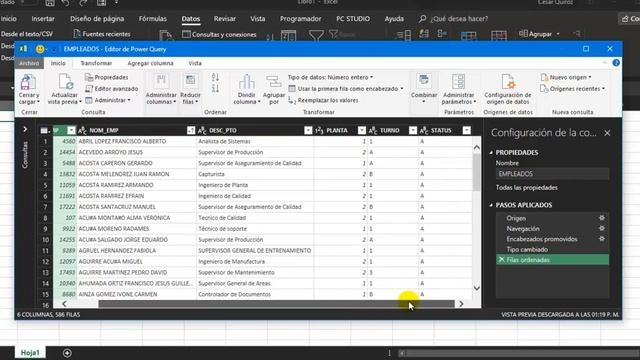Screen dimensions: 640x360
Task: Click the Agrupar button in Excel ribbon
Action: 540,34
